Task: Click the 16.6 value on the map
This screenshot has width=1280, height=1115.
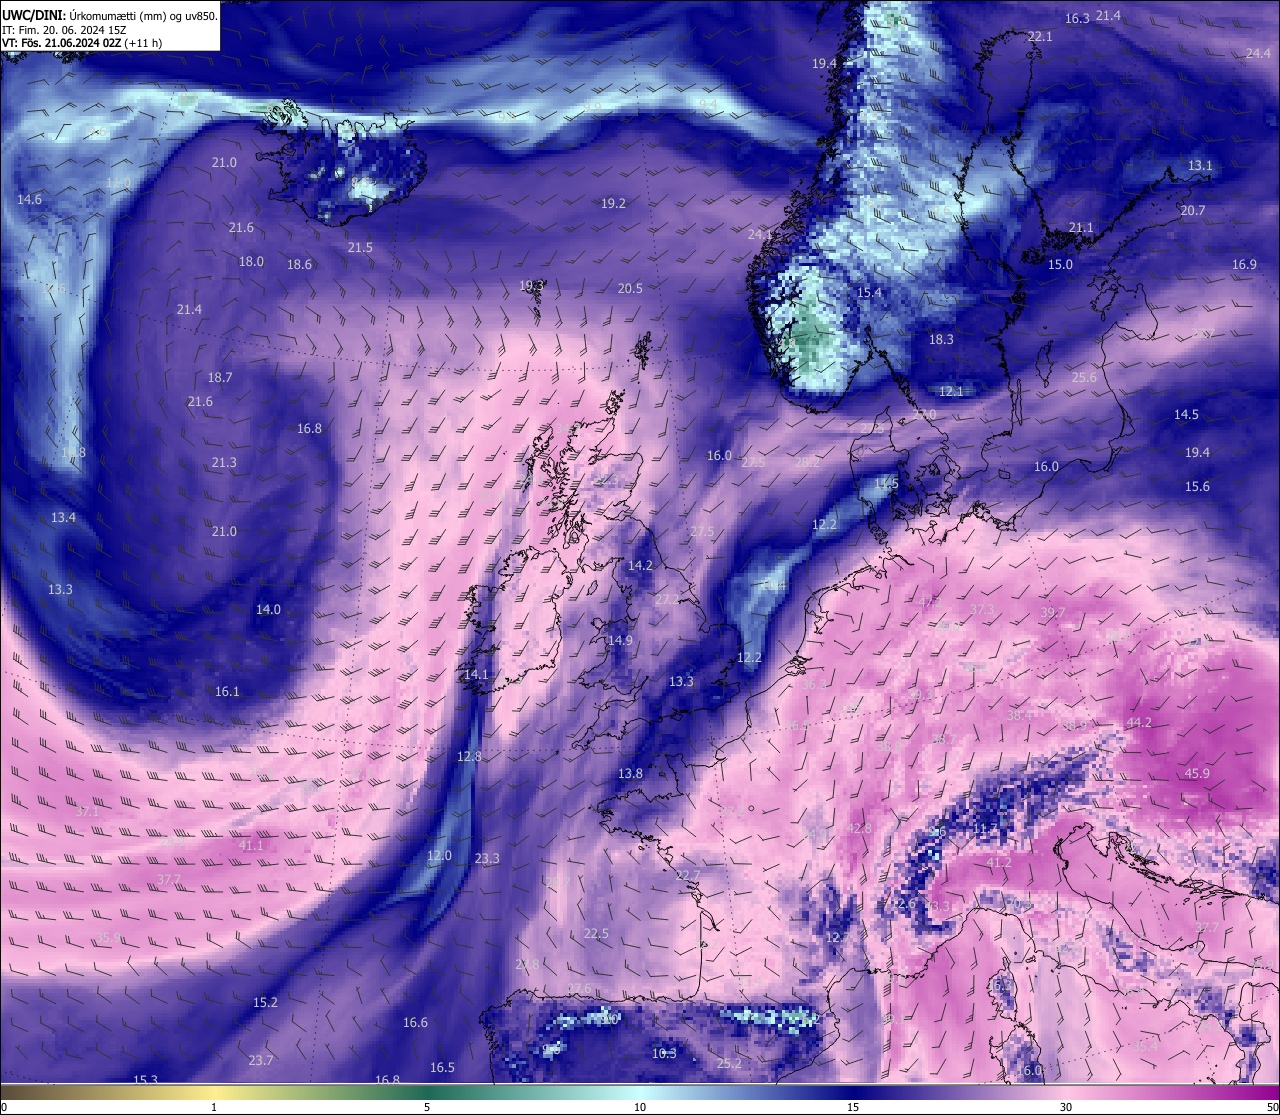Action: [415, 1022]
